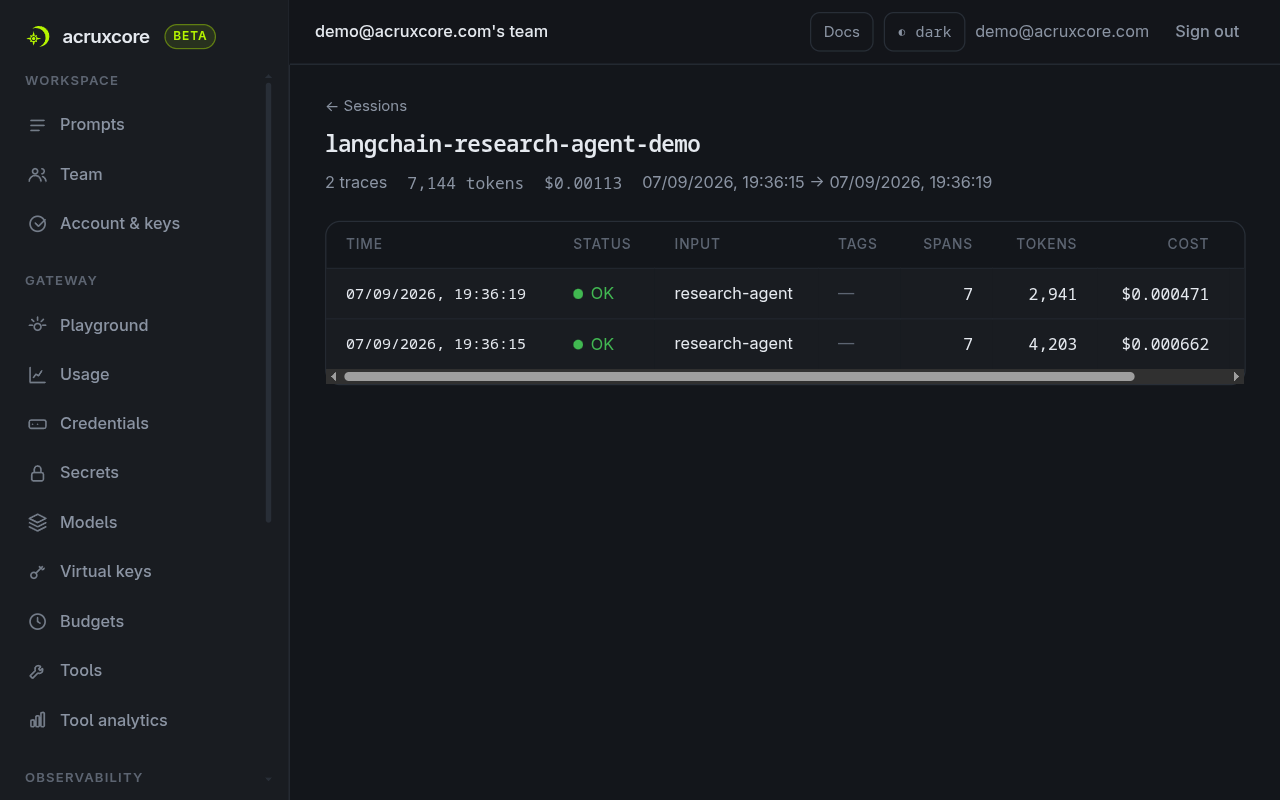Image resolution: width=1280 pixels, height=800 pixels.
Task: Click the Virtual keys key icon
Action: click(x=37, y=572)
